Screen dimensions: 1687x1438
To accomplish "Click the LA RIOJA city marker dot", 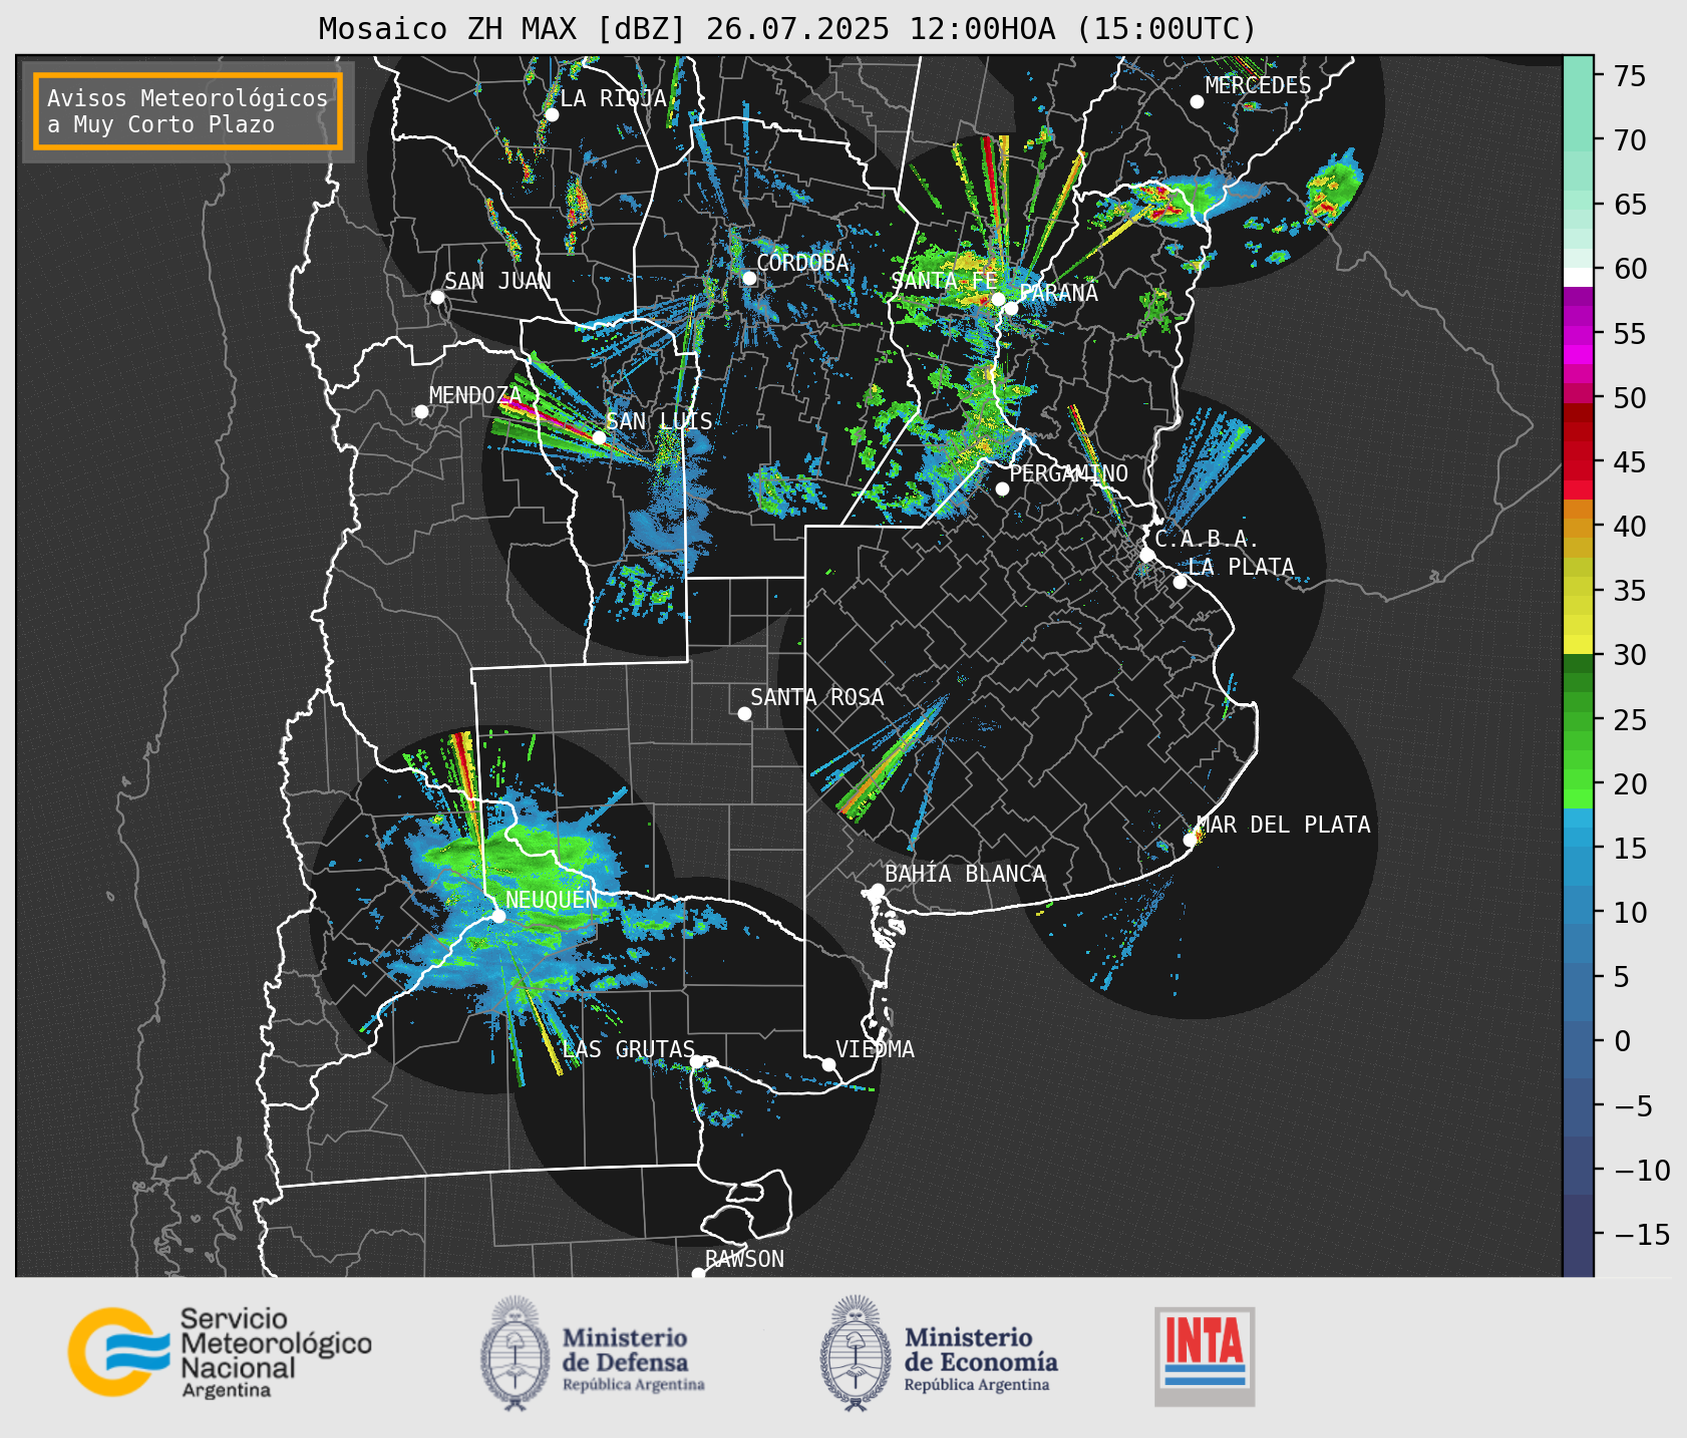I will (551, 115).
